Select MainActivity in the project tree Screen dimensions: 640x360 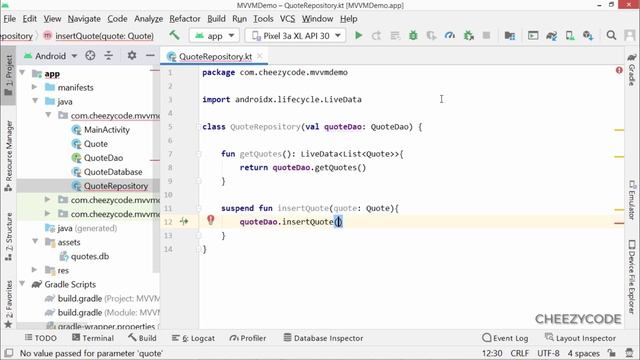[100, 129]
